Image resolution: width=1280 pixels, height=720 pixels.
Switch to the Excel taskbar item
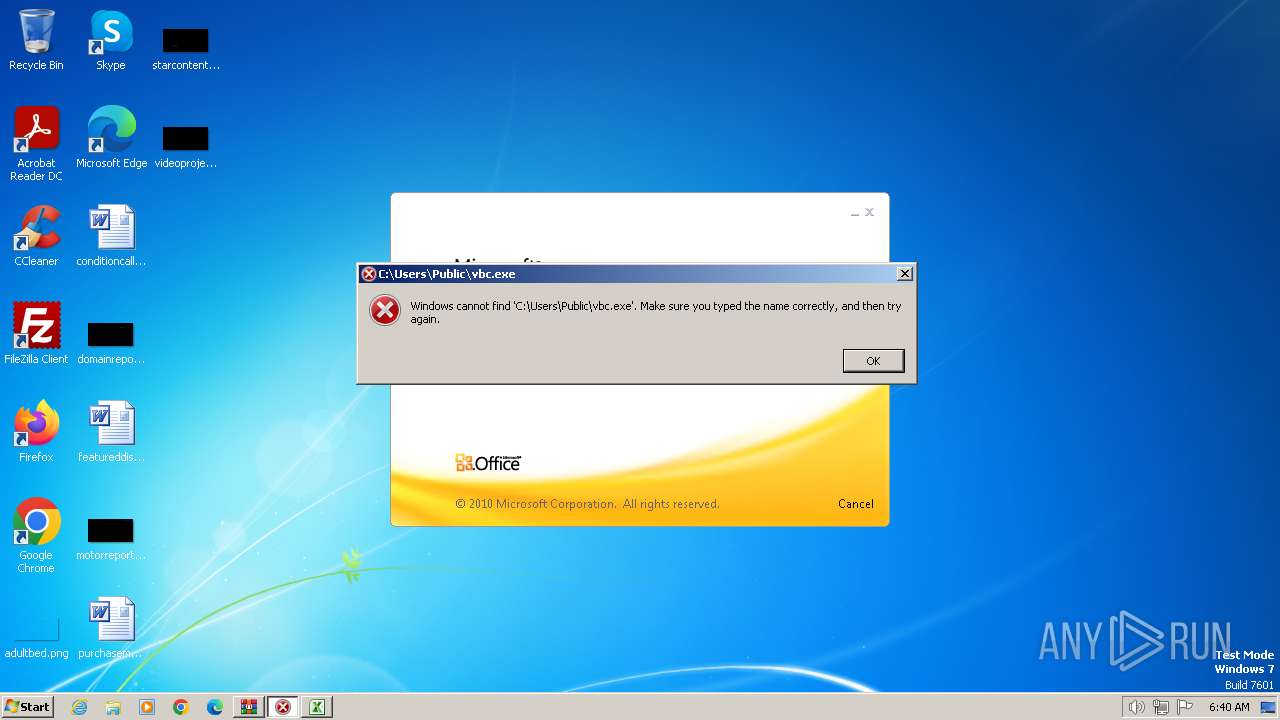coord(317,707)
